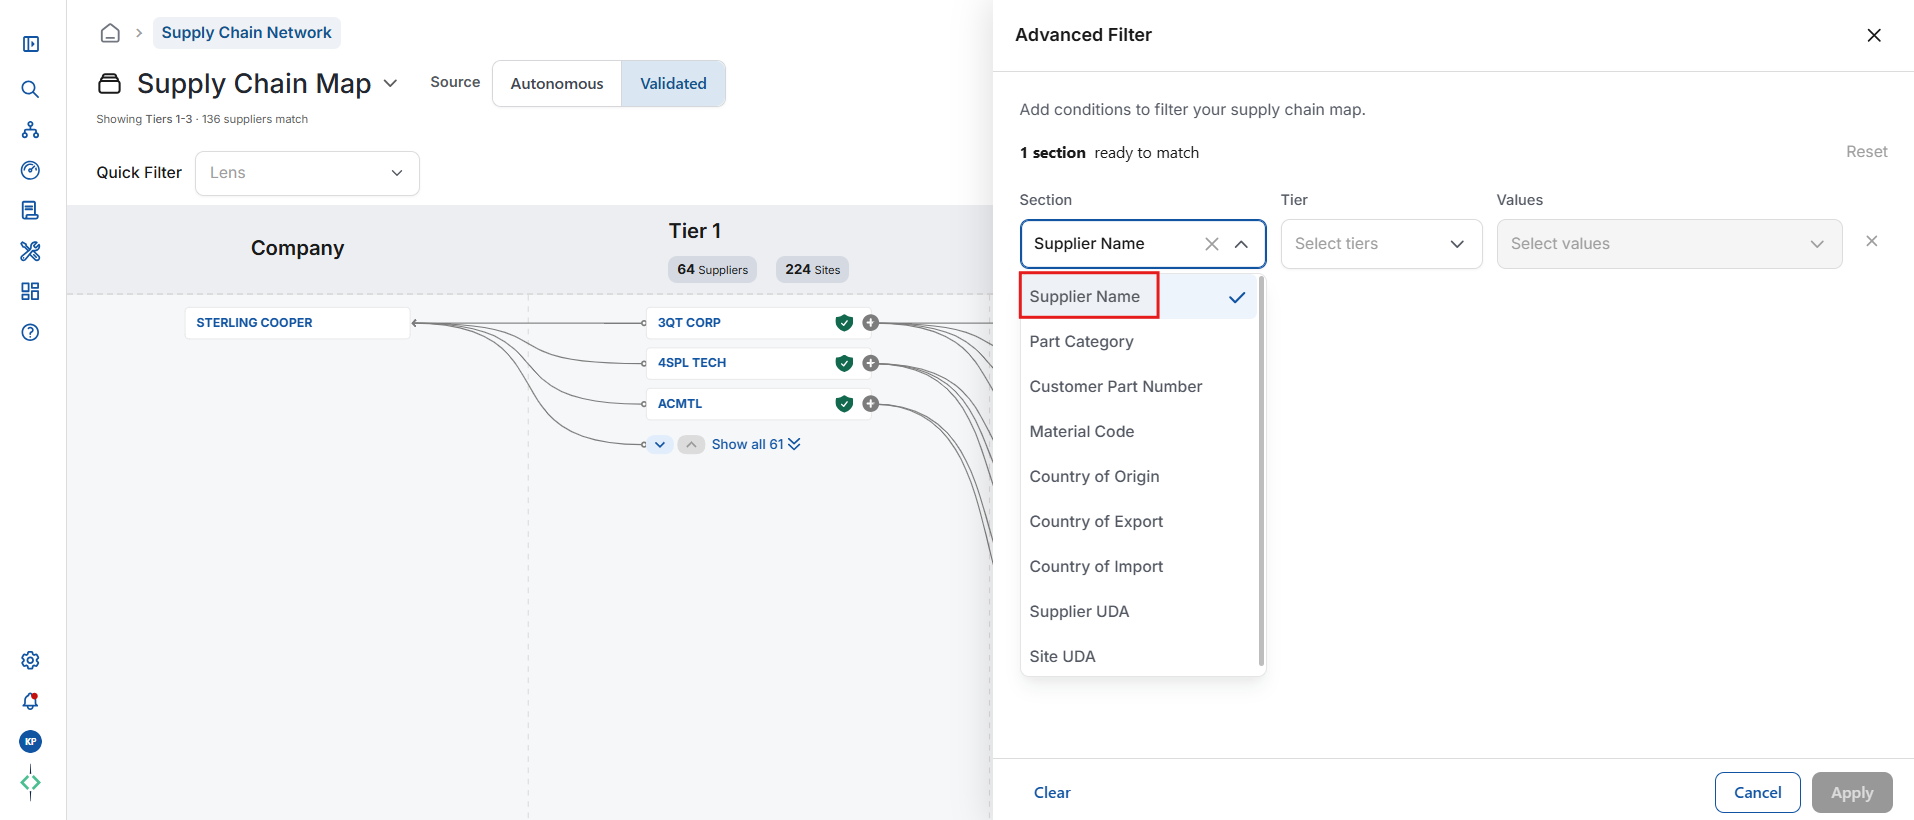Choose Supplier Name option
Screen dimensions: 1914x820
click(1138, 296)
